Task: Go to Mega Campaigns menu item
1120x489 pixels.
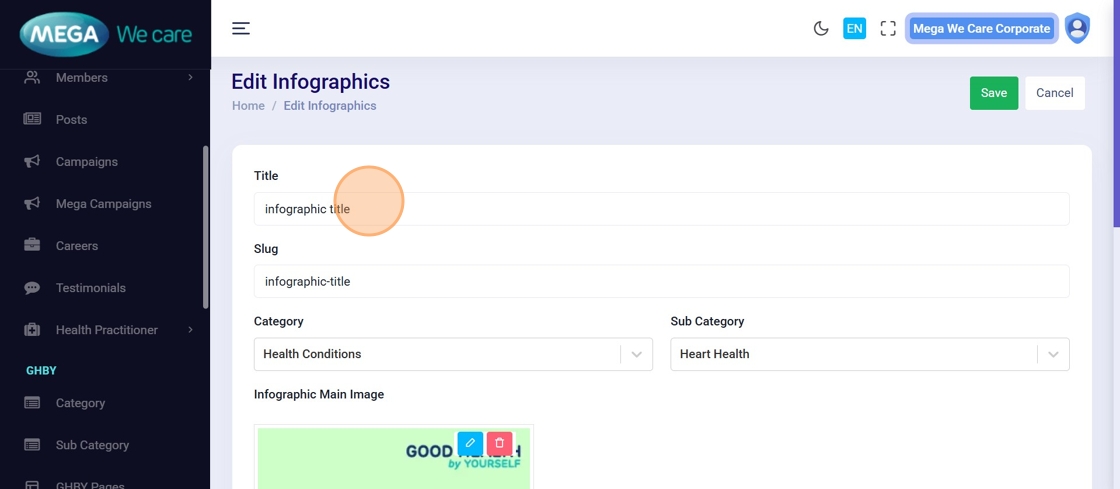Action: [x=103, y=204]
